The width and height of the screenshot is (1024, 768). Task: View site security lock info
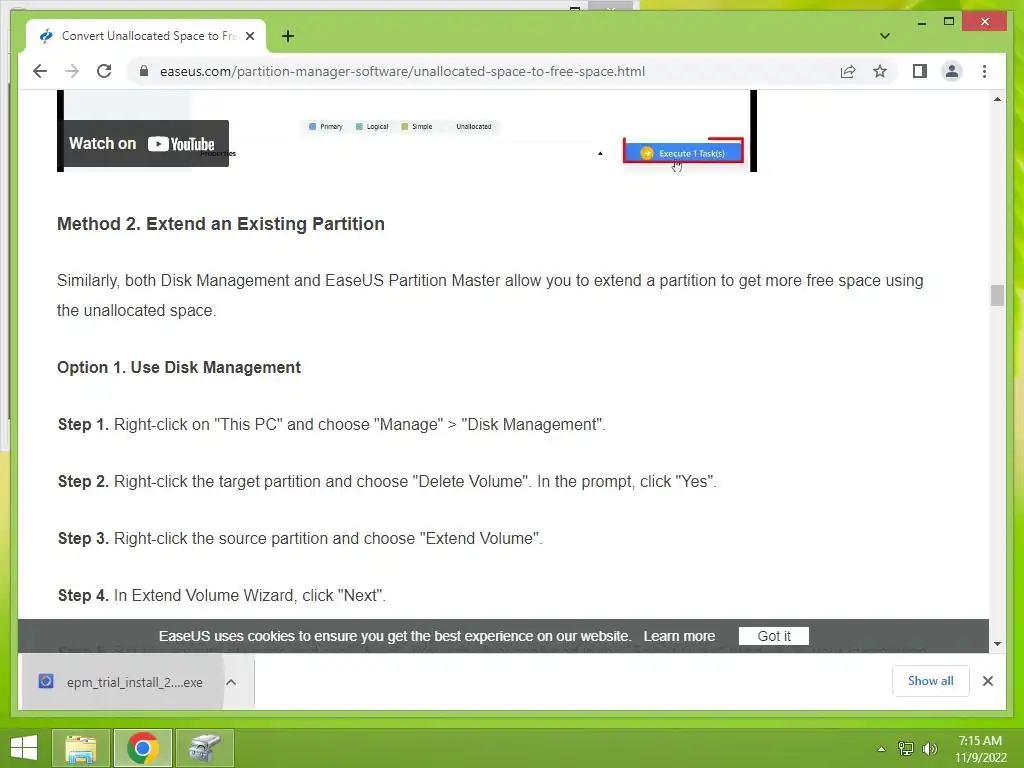point(144,71)
